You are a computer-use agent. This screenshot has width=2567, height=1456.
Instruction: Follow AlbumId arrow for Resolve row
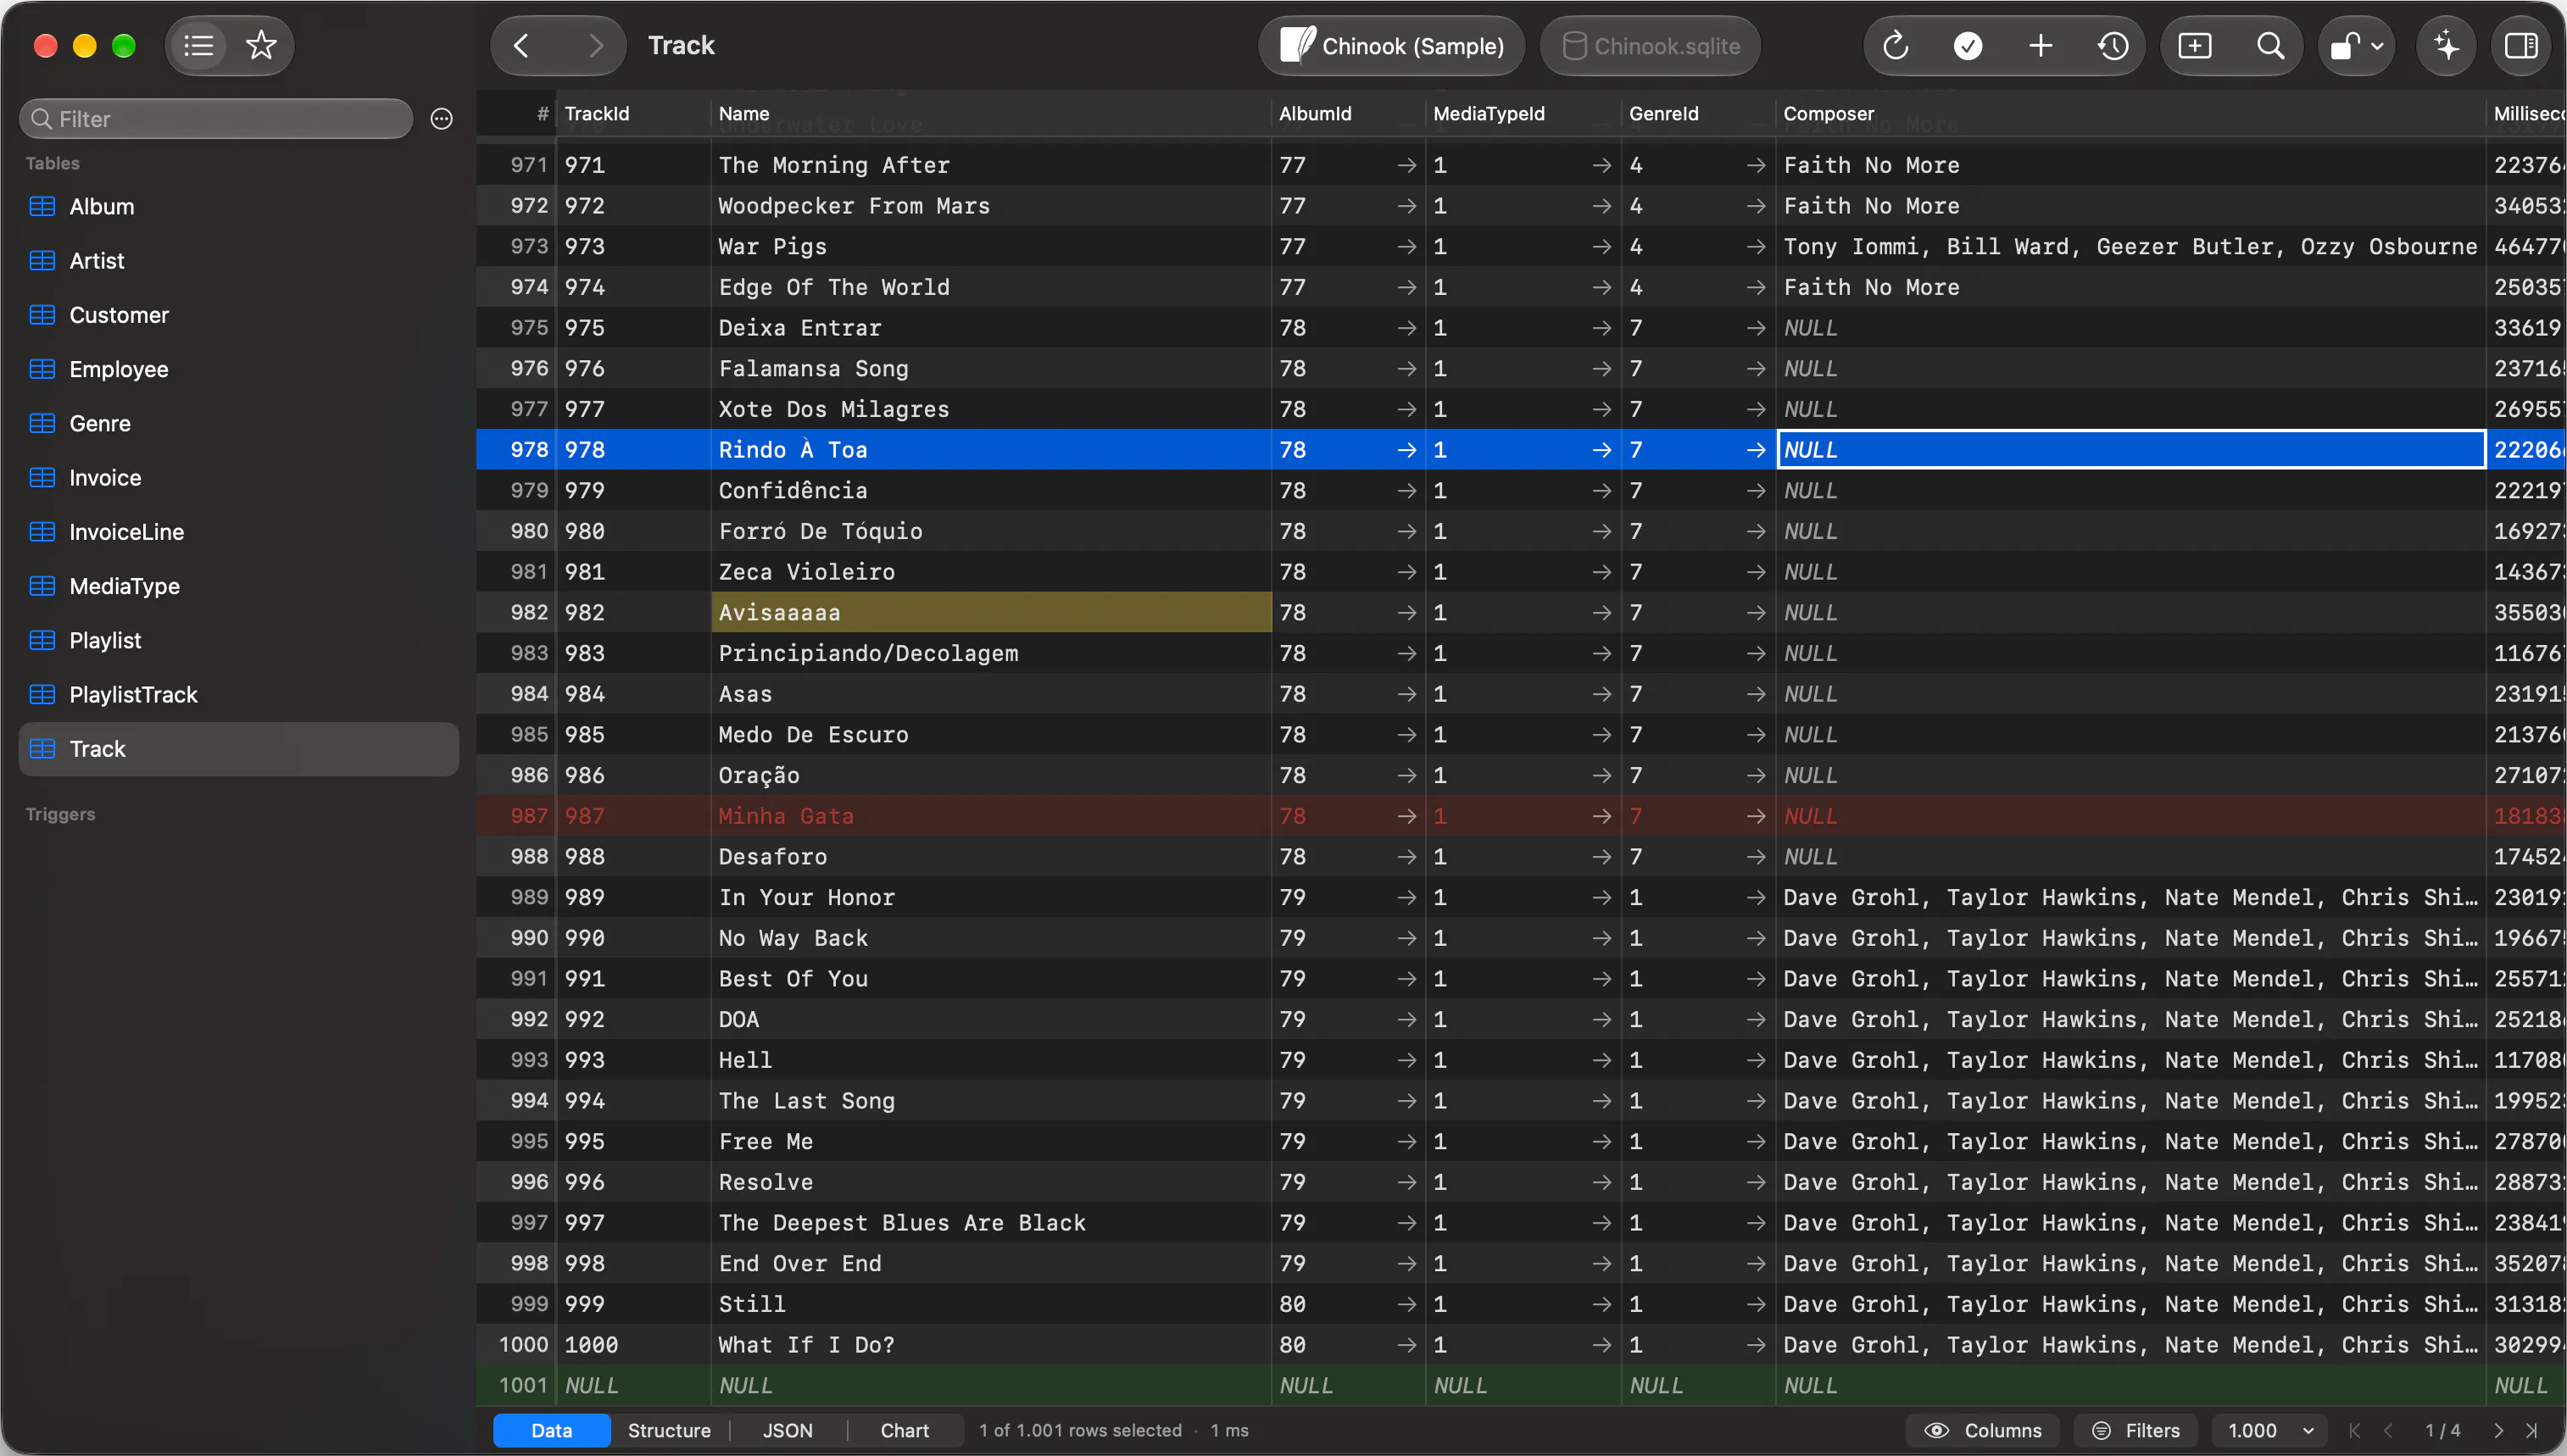1406,1182
